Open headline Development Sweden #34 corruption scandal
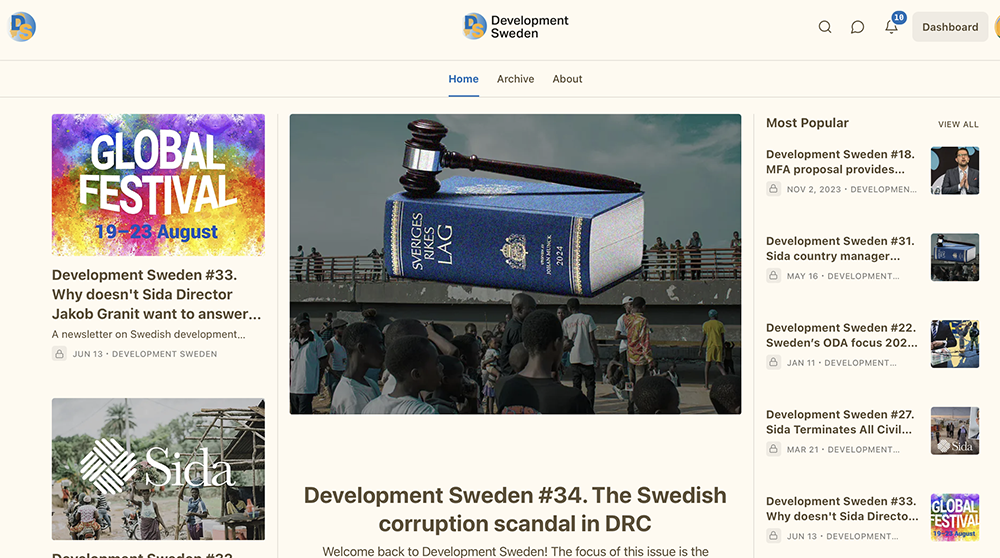 pos(515,509)
